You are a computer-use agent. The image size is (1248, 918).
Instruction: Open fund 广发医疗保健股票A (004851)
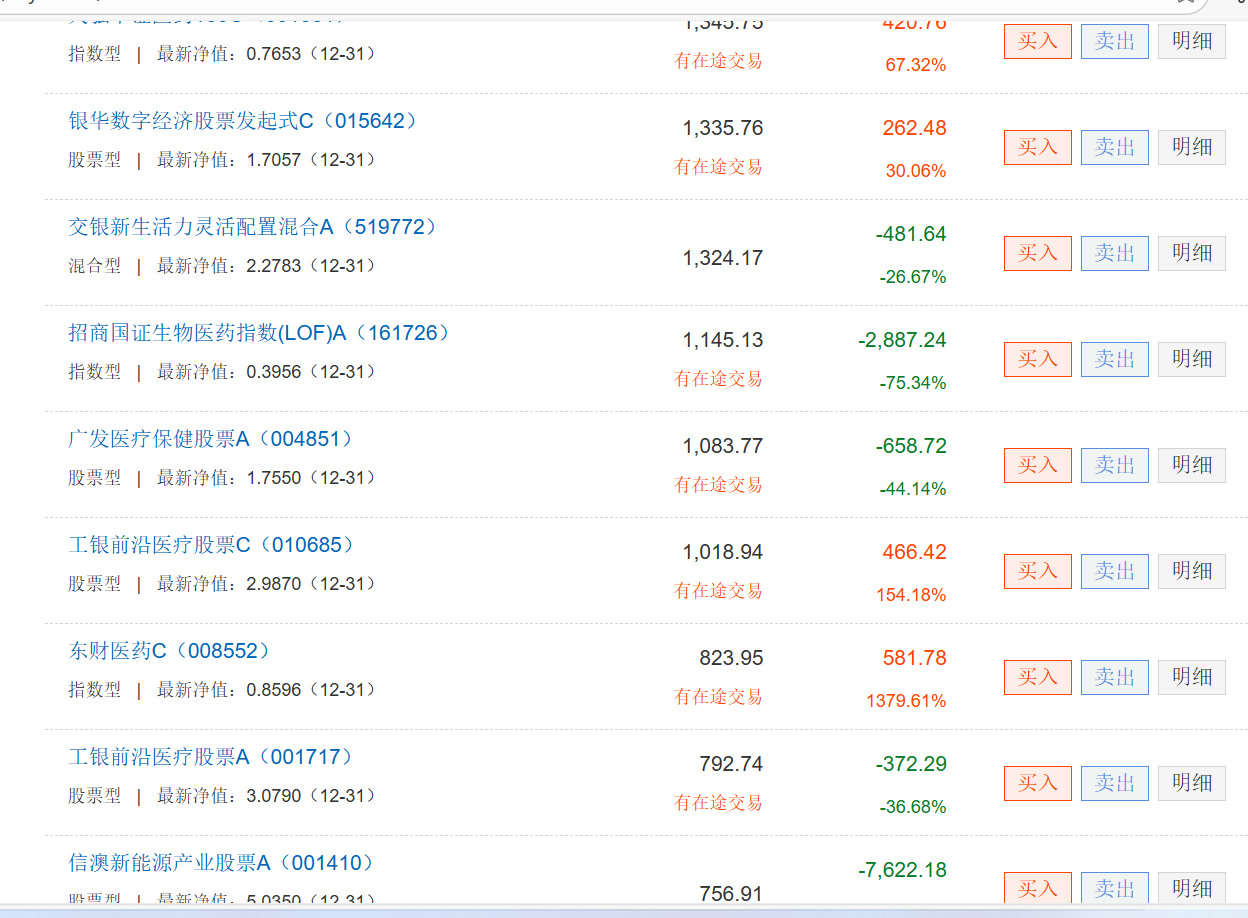212,439
